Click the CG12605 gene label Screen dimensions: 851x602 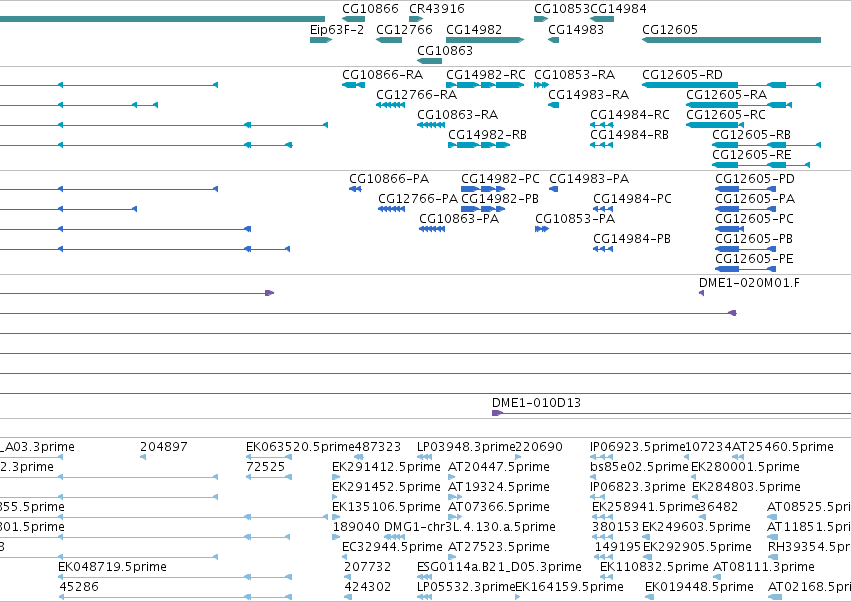[670, 30]
